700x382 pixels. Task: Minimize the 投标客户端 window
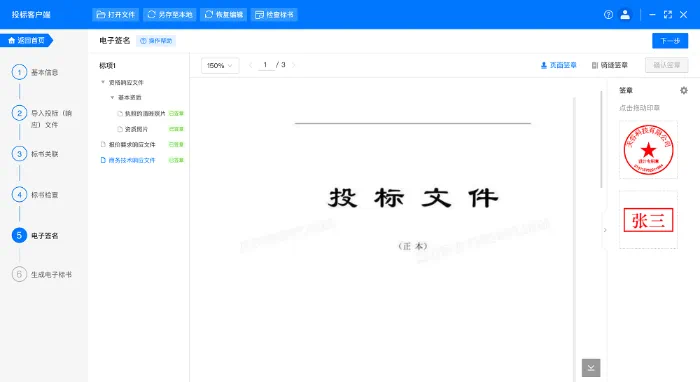(652, 15)
